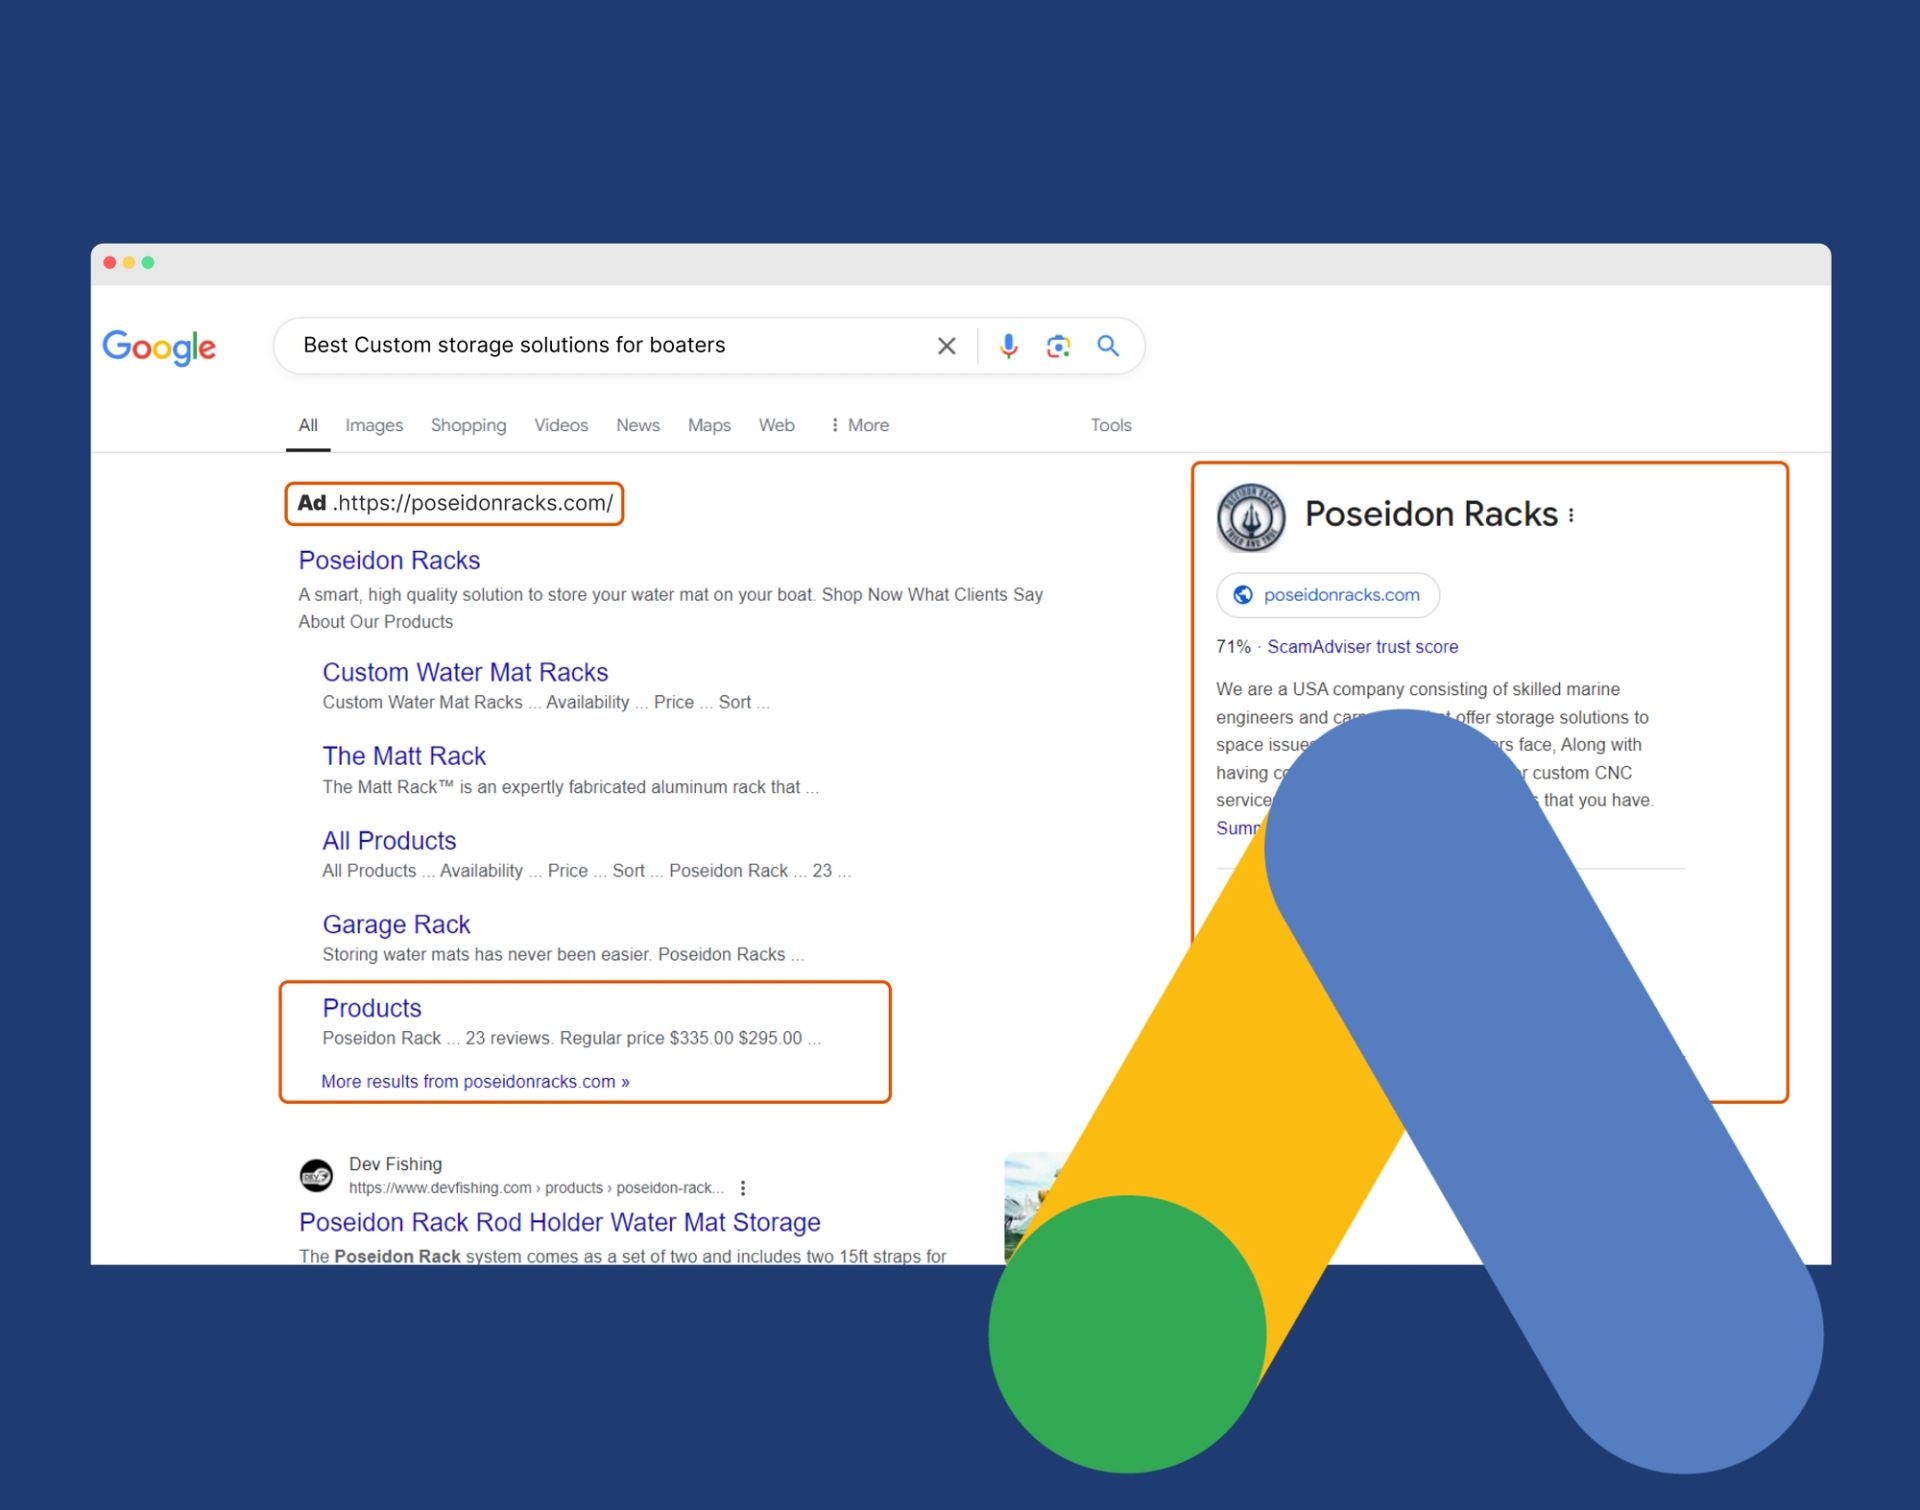Open Poseidon Racks panel options dots
The height and width of the screenshot is (1510, 1920).
click(x=1571, y=515)
